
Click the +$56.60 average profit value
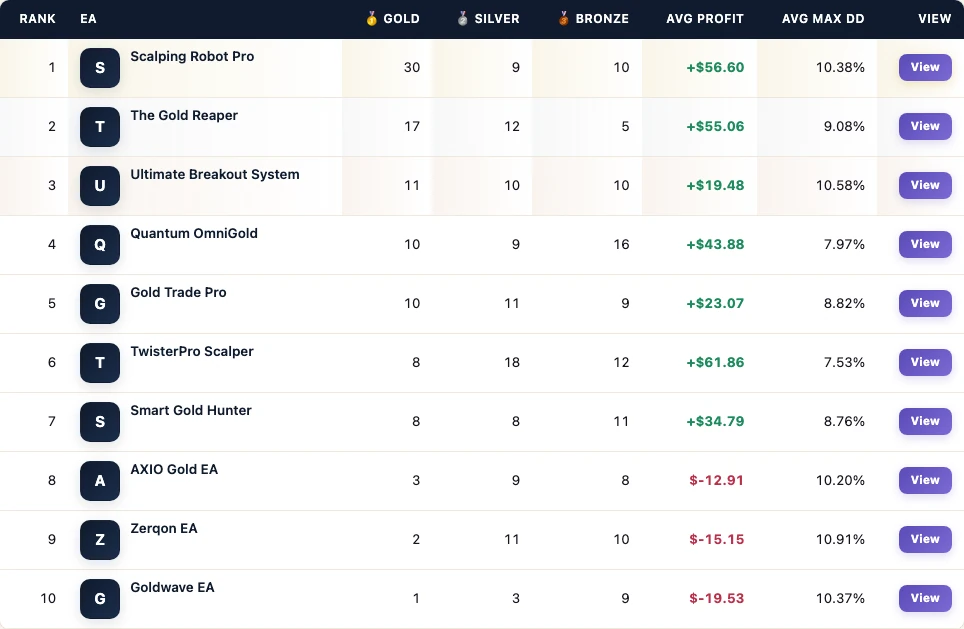click(715, 68)
